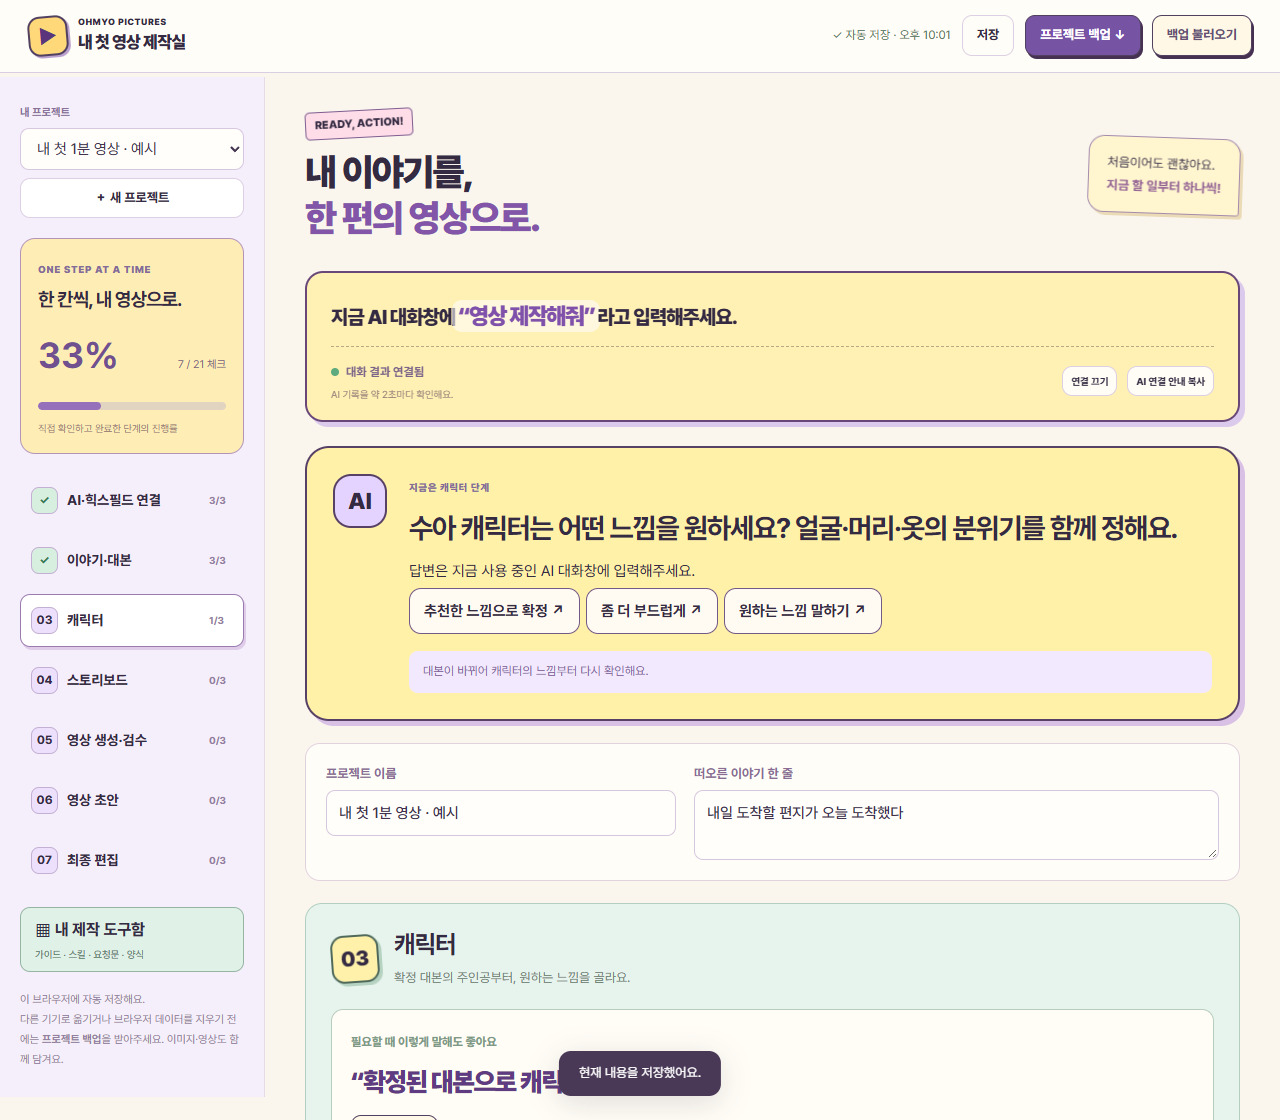1280x1120 pixels.
Task: Click the 7 / 21 체크 counter text
Action: (x=202, y=364)
